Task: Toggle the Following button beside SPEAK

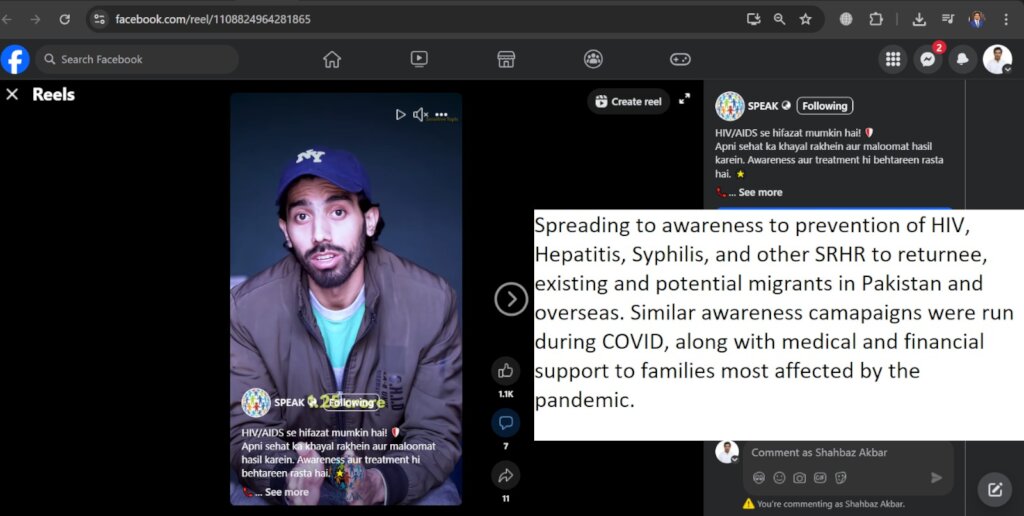Action: pyautogui.click(x=824, y=106)
